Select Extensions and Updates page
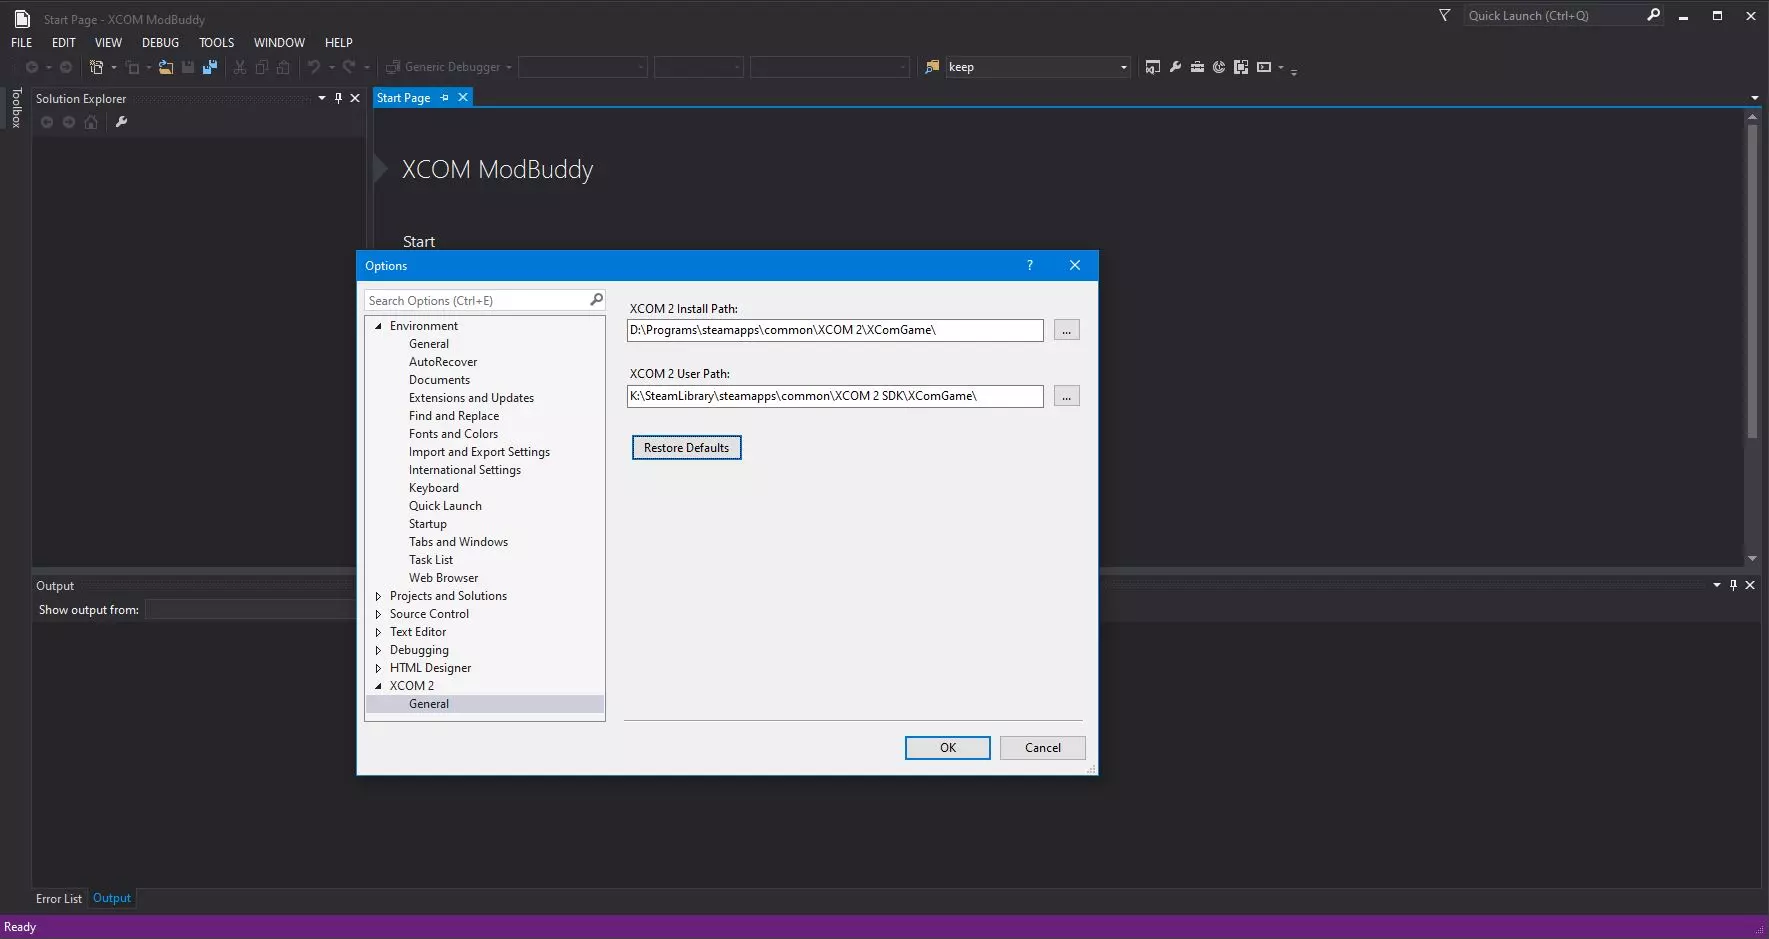 pyautogui.click(x=471, y=398)
